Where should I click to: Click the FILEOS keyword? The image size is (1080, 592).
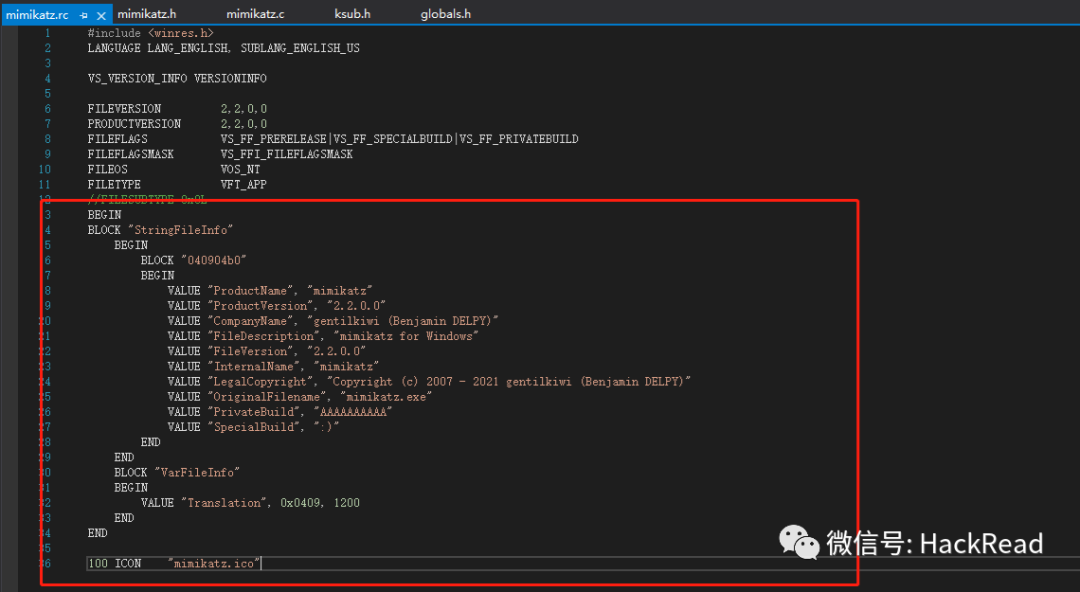[107, 170]
